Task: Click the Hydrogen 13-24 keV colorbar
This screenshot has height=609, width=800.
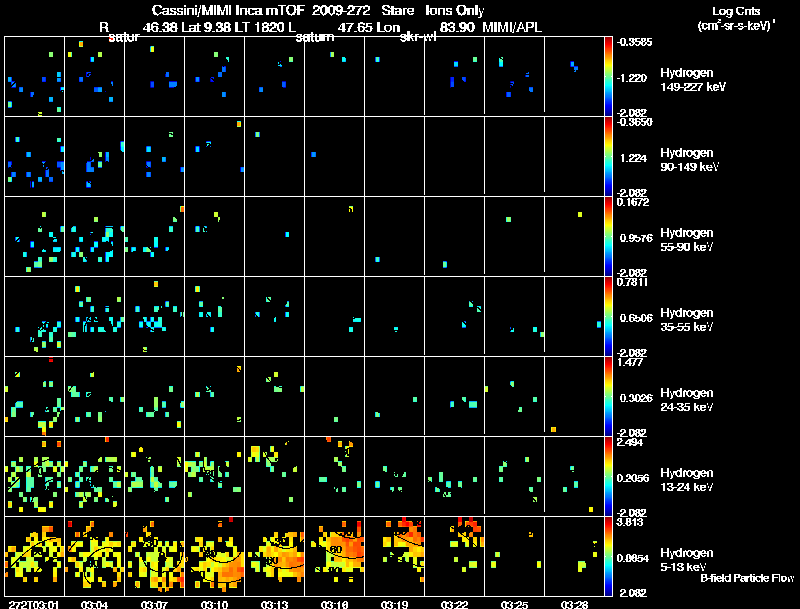Action: [x=608, y=476]
